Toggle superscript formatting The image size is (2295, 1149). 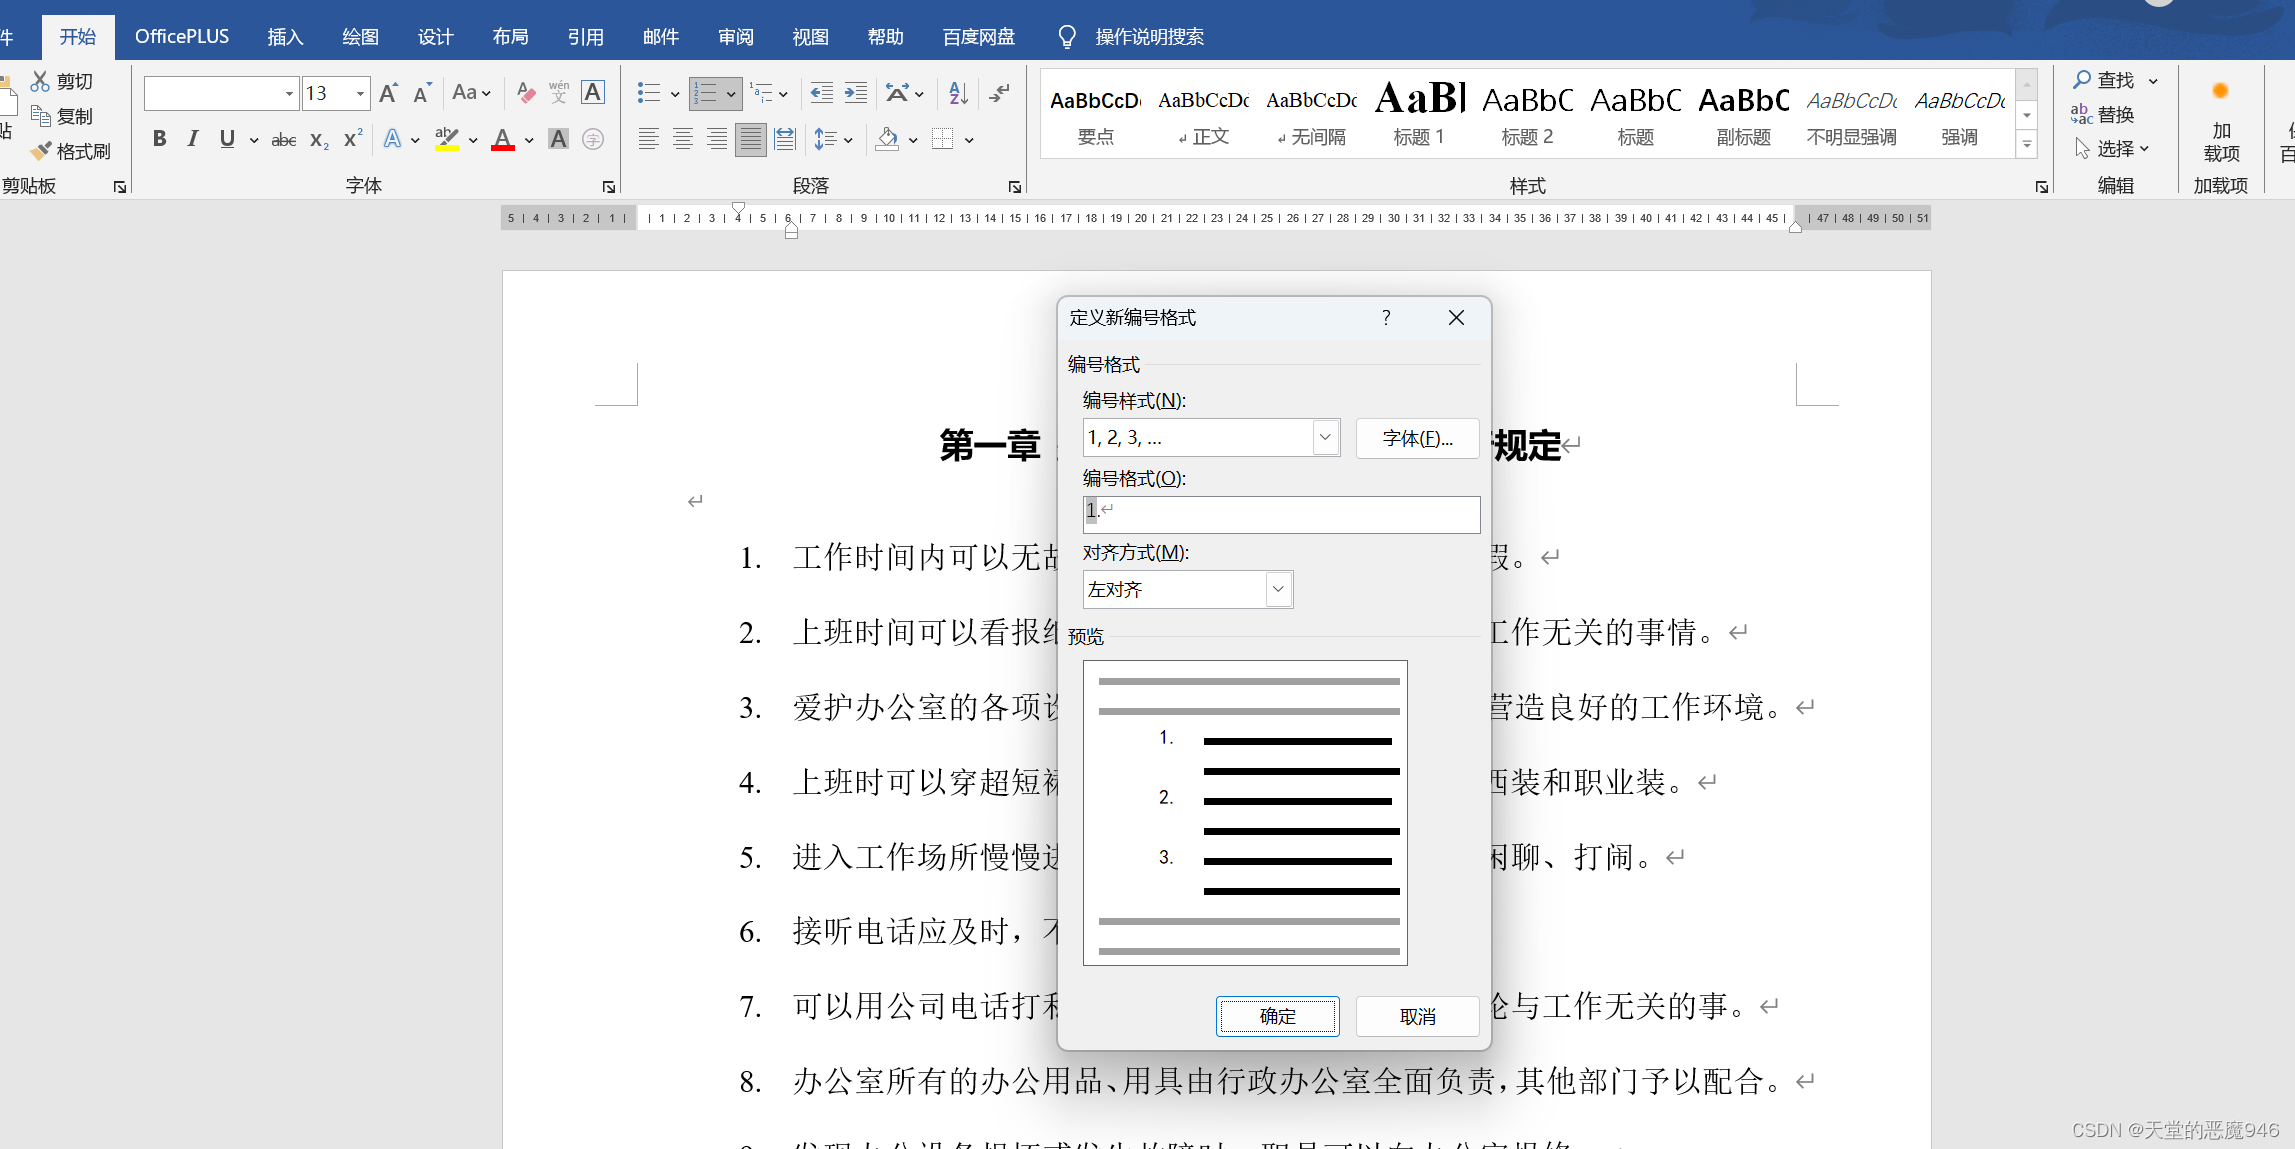pyautogui.click(x=352, y=139)
